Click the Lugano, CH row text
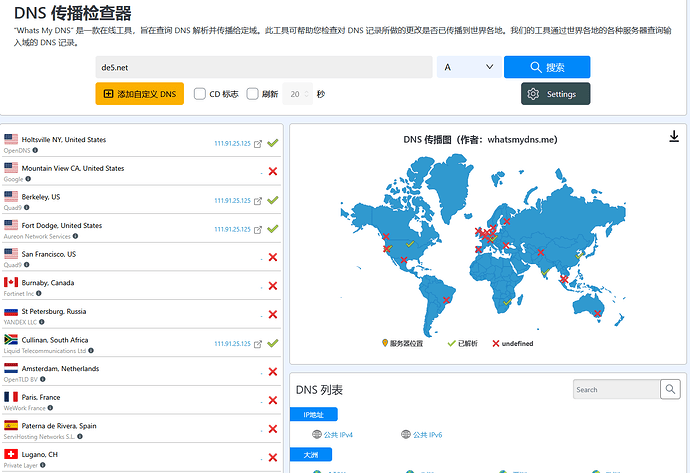Viewport: 690px width, 473px height. (x=40, y=454)
